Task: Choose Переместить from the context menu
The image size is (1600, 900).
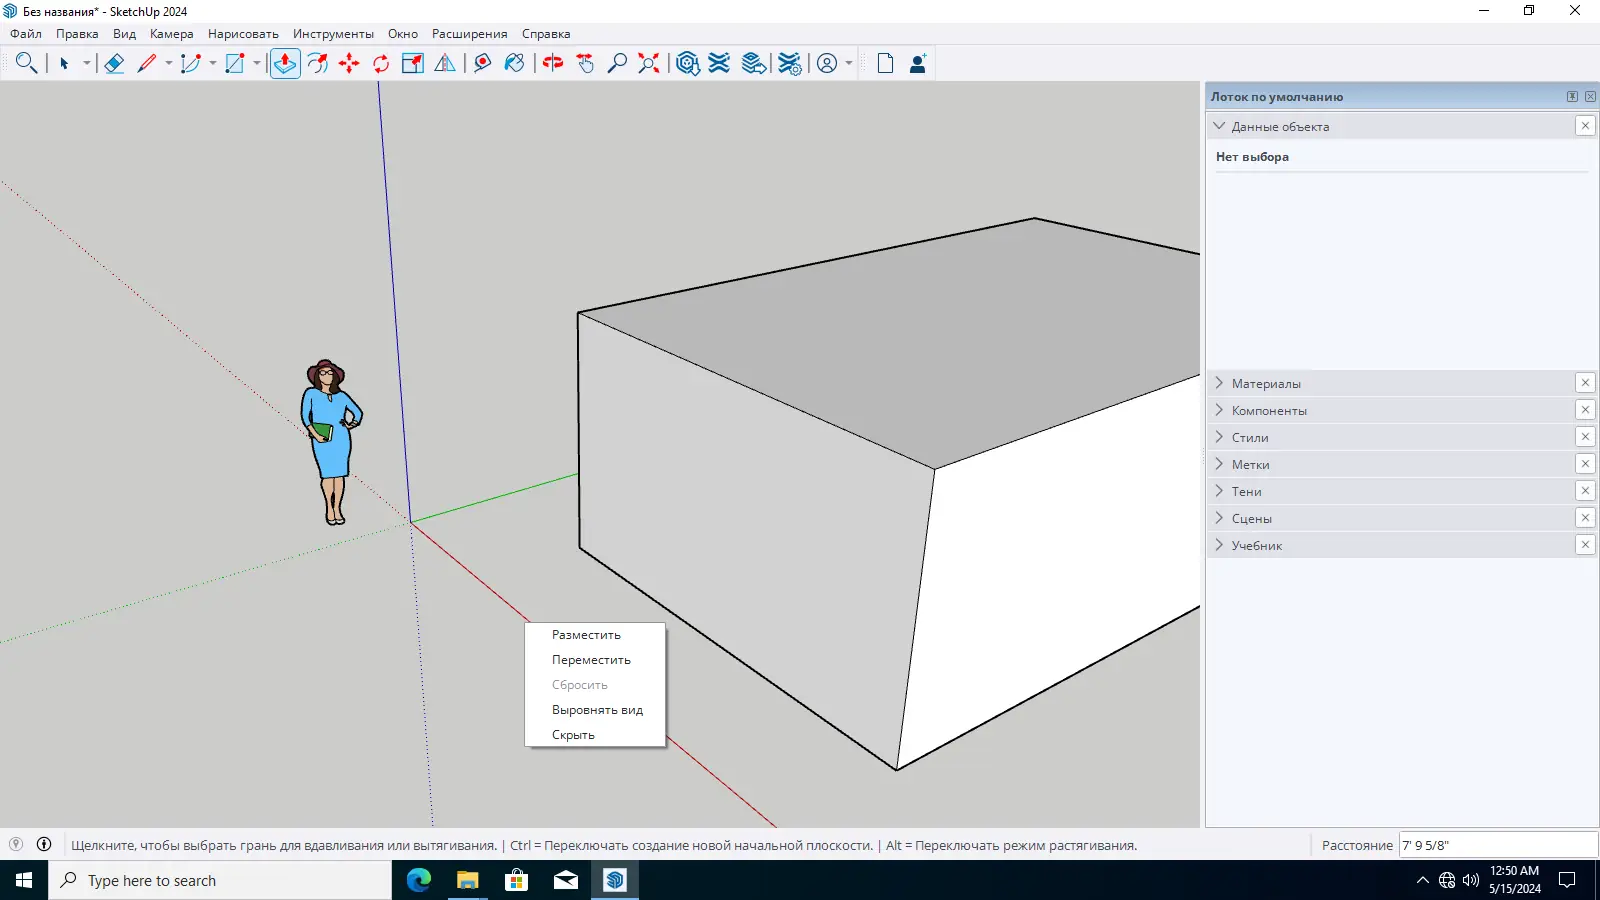Action: (x=591, y=660)
